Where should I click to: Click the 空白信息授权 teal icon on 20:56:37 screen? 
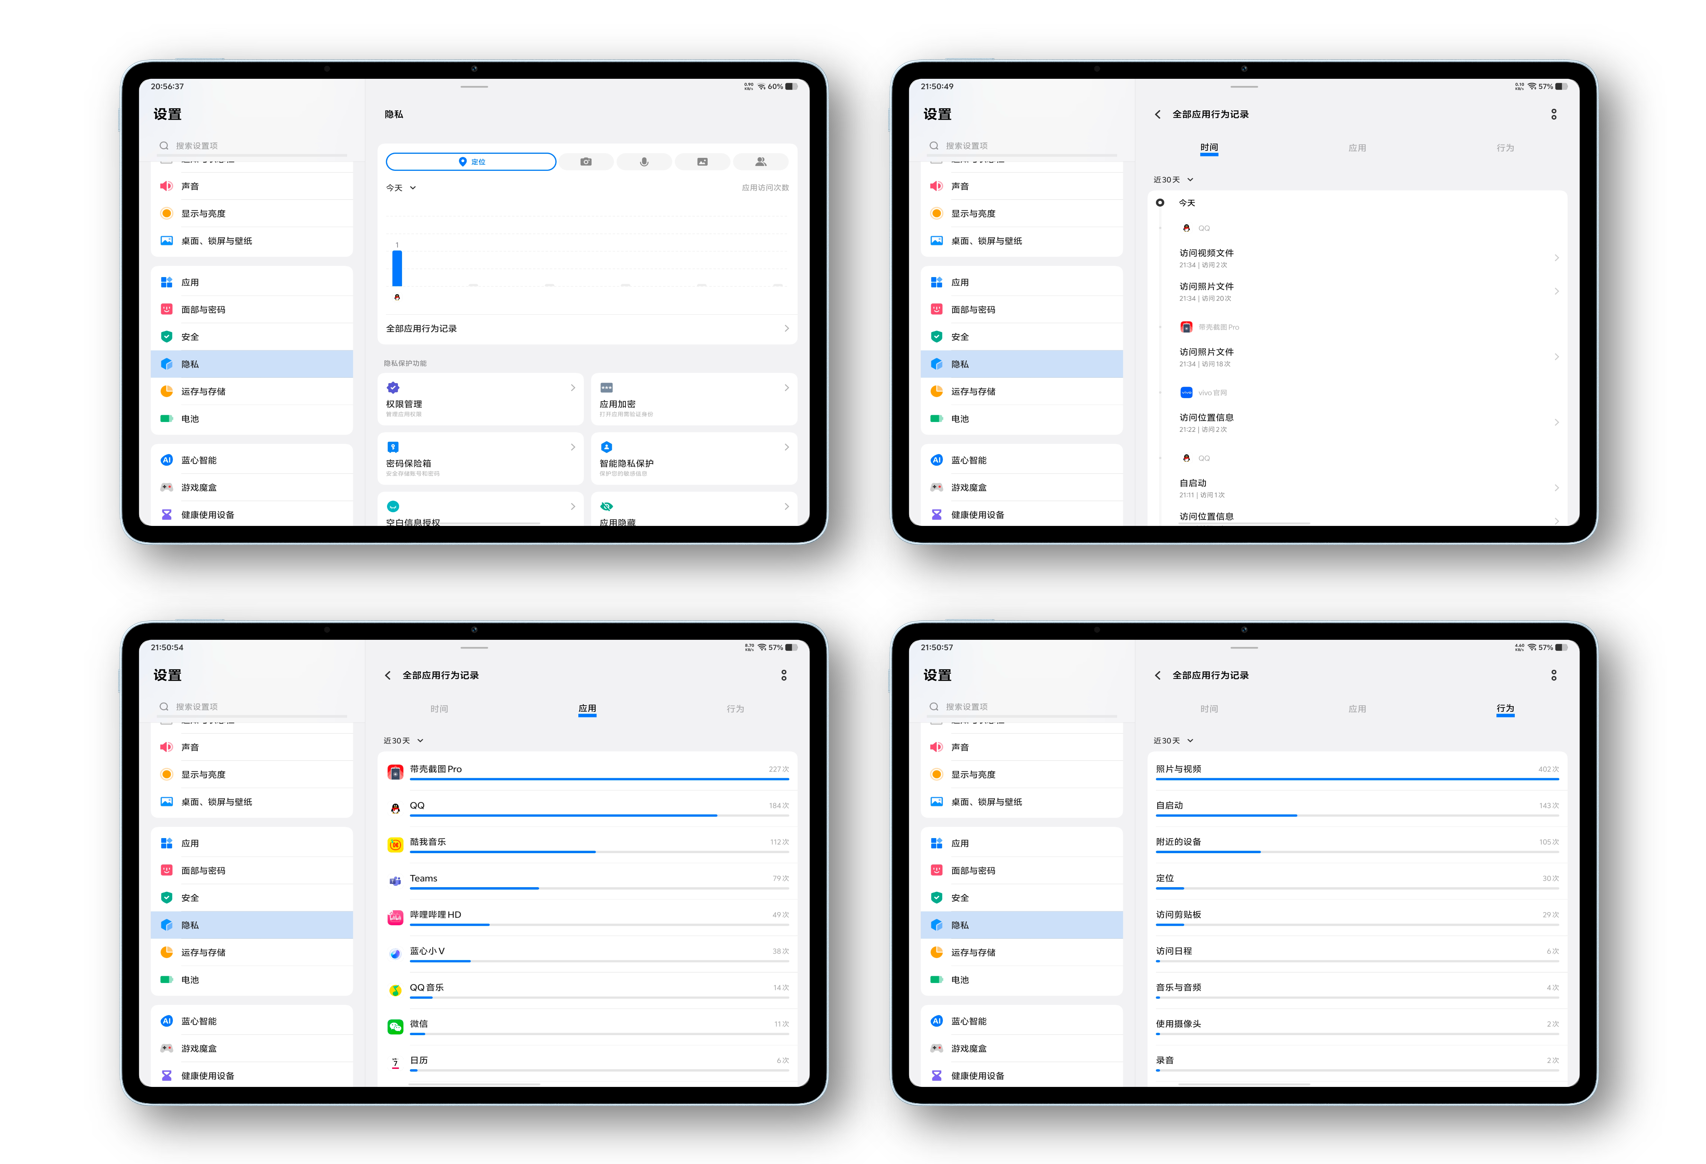pyautogui.click(x=393, y=506)
